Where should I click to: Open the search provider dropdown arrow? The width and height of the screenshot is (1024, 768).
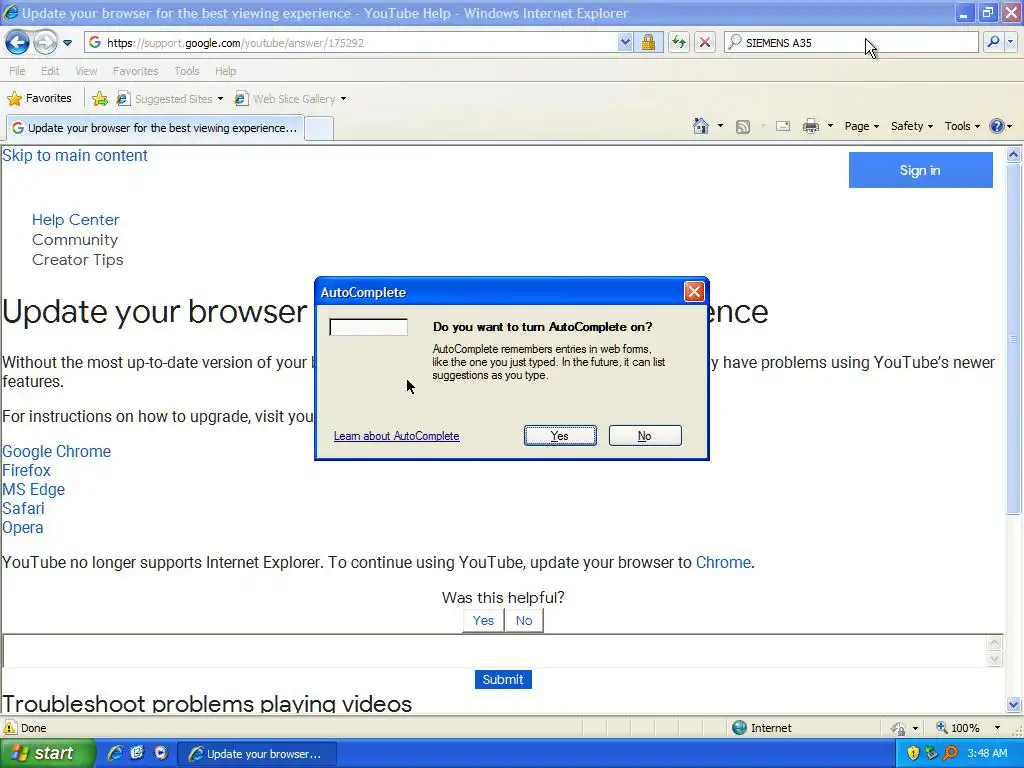tap(1010, 42)
